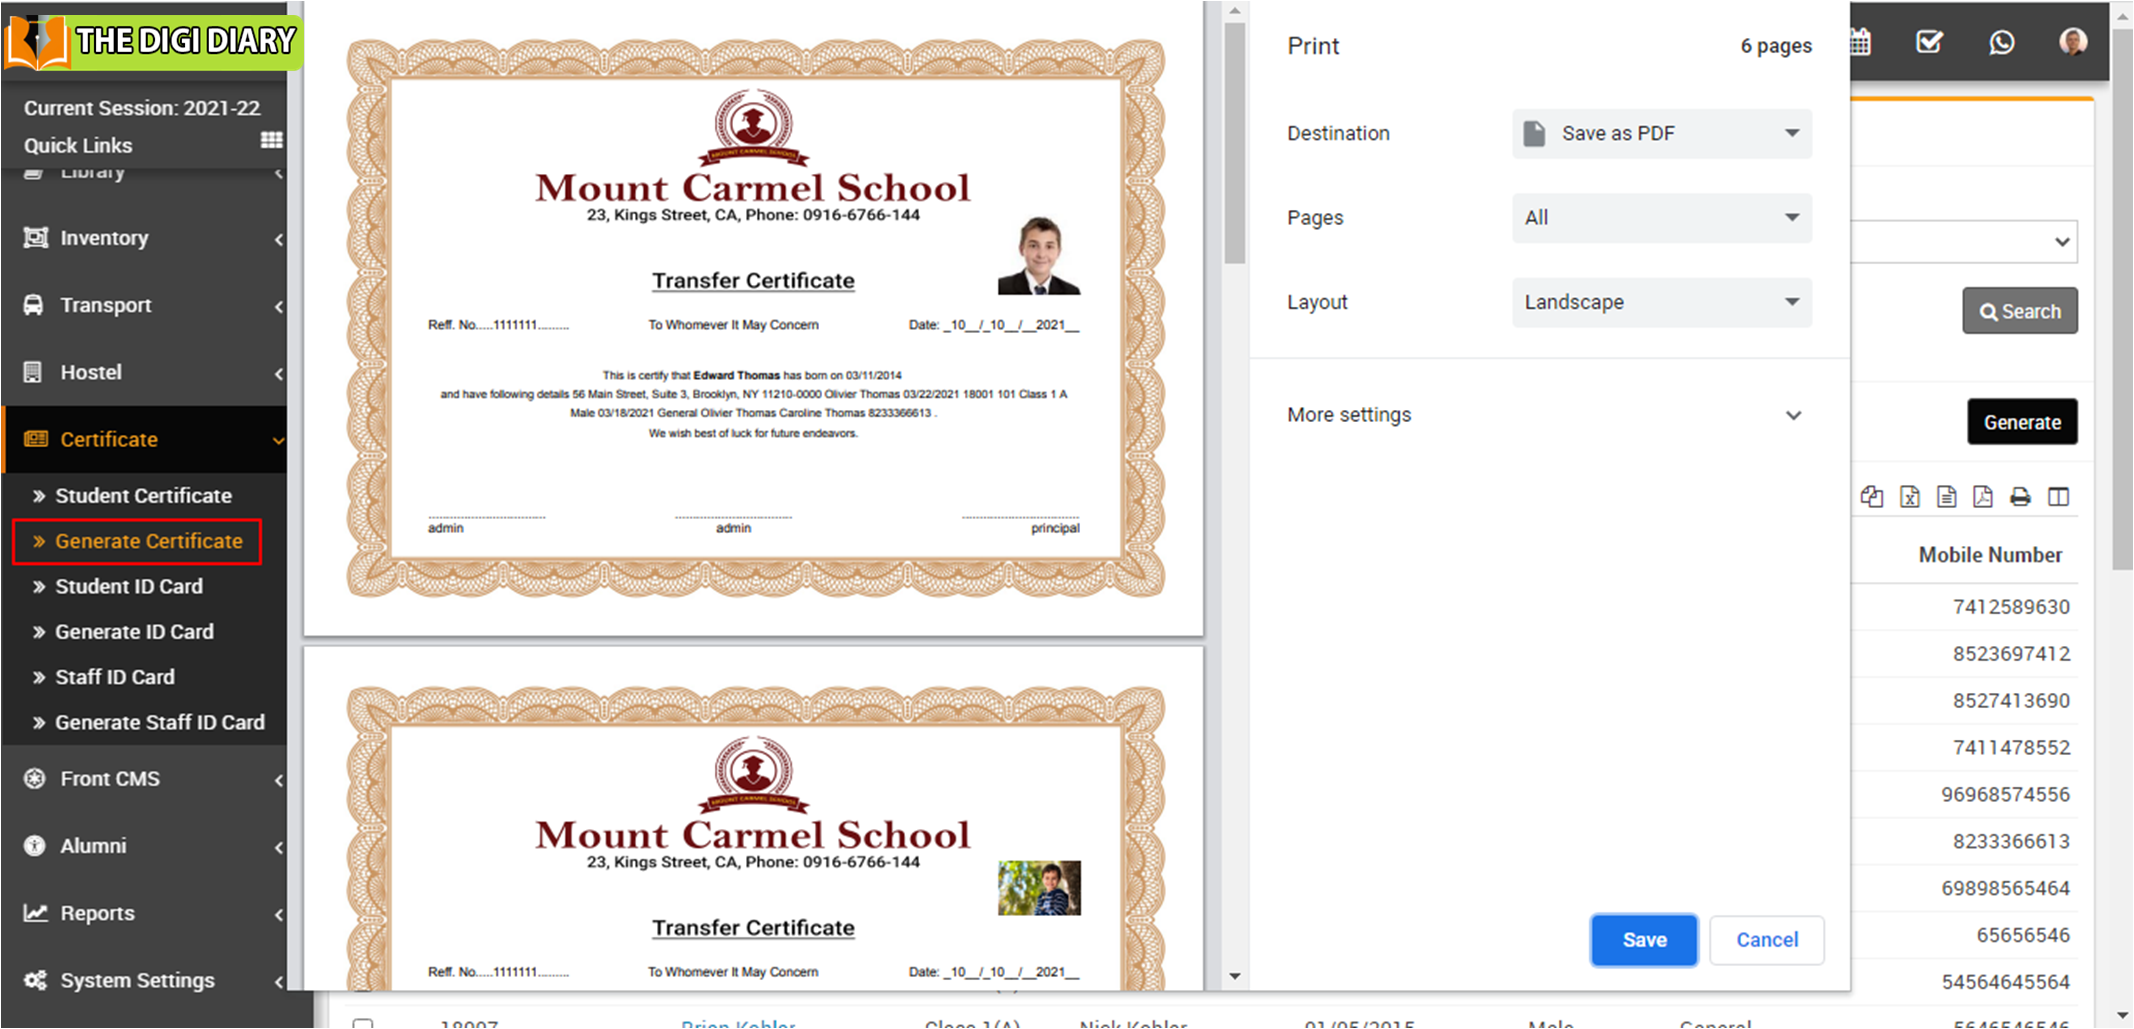Click the print preview scrollbar down arrow
This screenshot has height=1029, width=2134.
1235,976
